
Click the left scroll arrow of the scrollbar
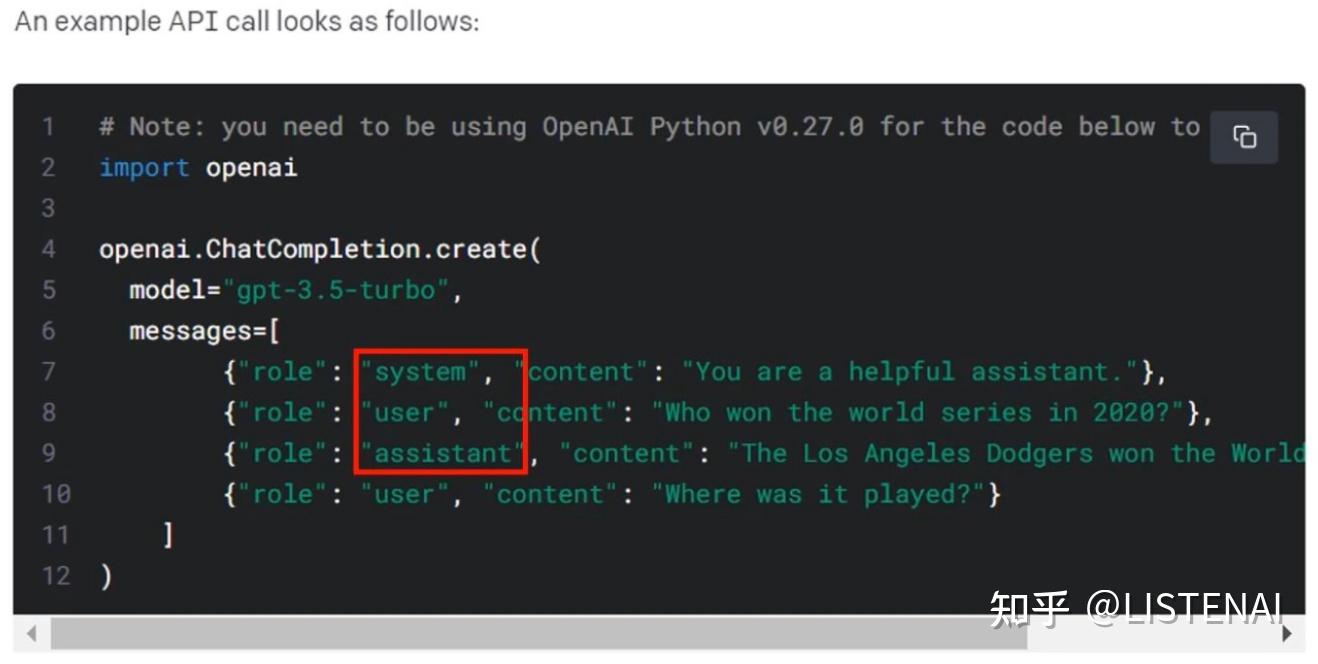click(x=31, y=633)
